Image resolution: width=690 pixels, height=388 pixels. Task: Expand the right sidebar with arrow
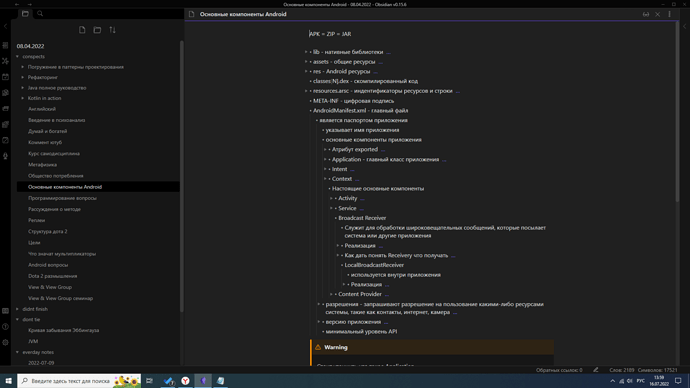pos(684,26)
